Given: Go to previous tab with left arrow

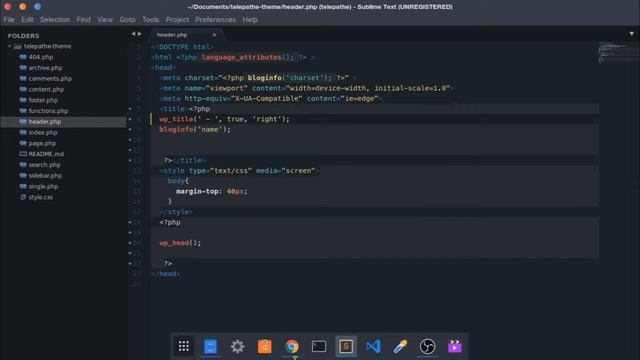Looking at the screenshot, I should (x=133, y=34).
